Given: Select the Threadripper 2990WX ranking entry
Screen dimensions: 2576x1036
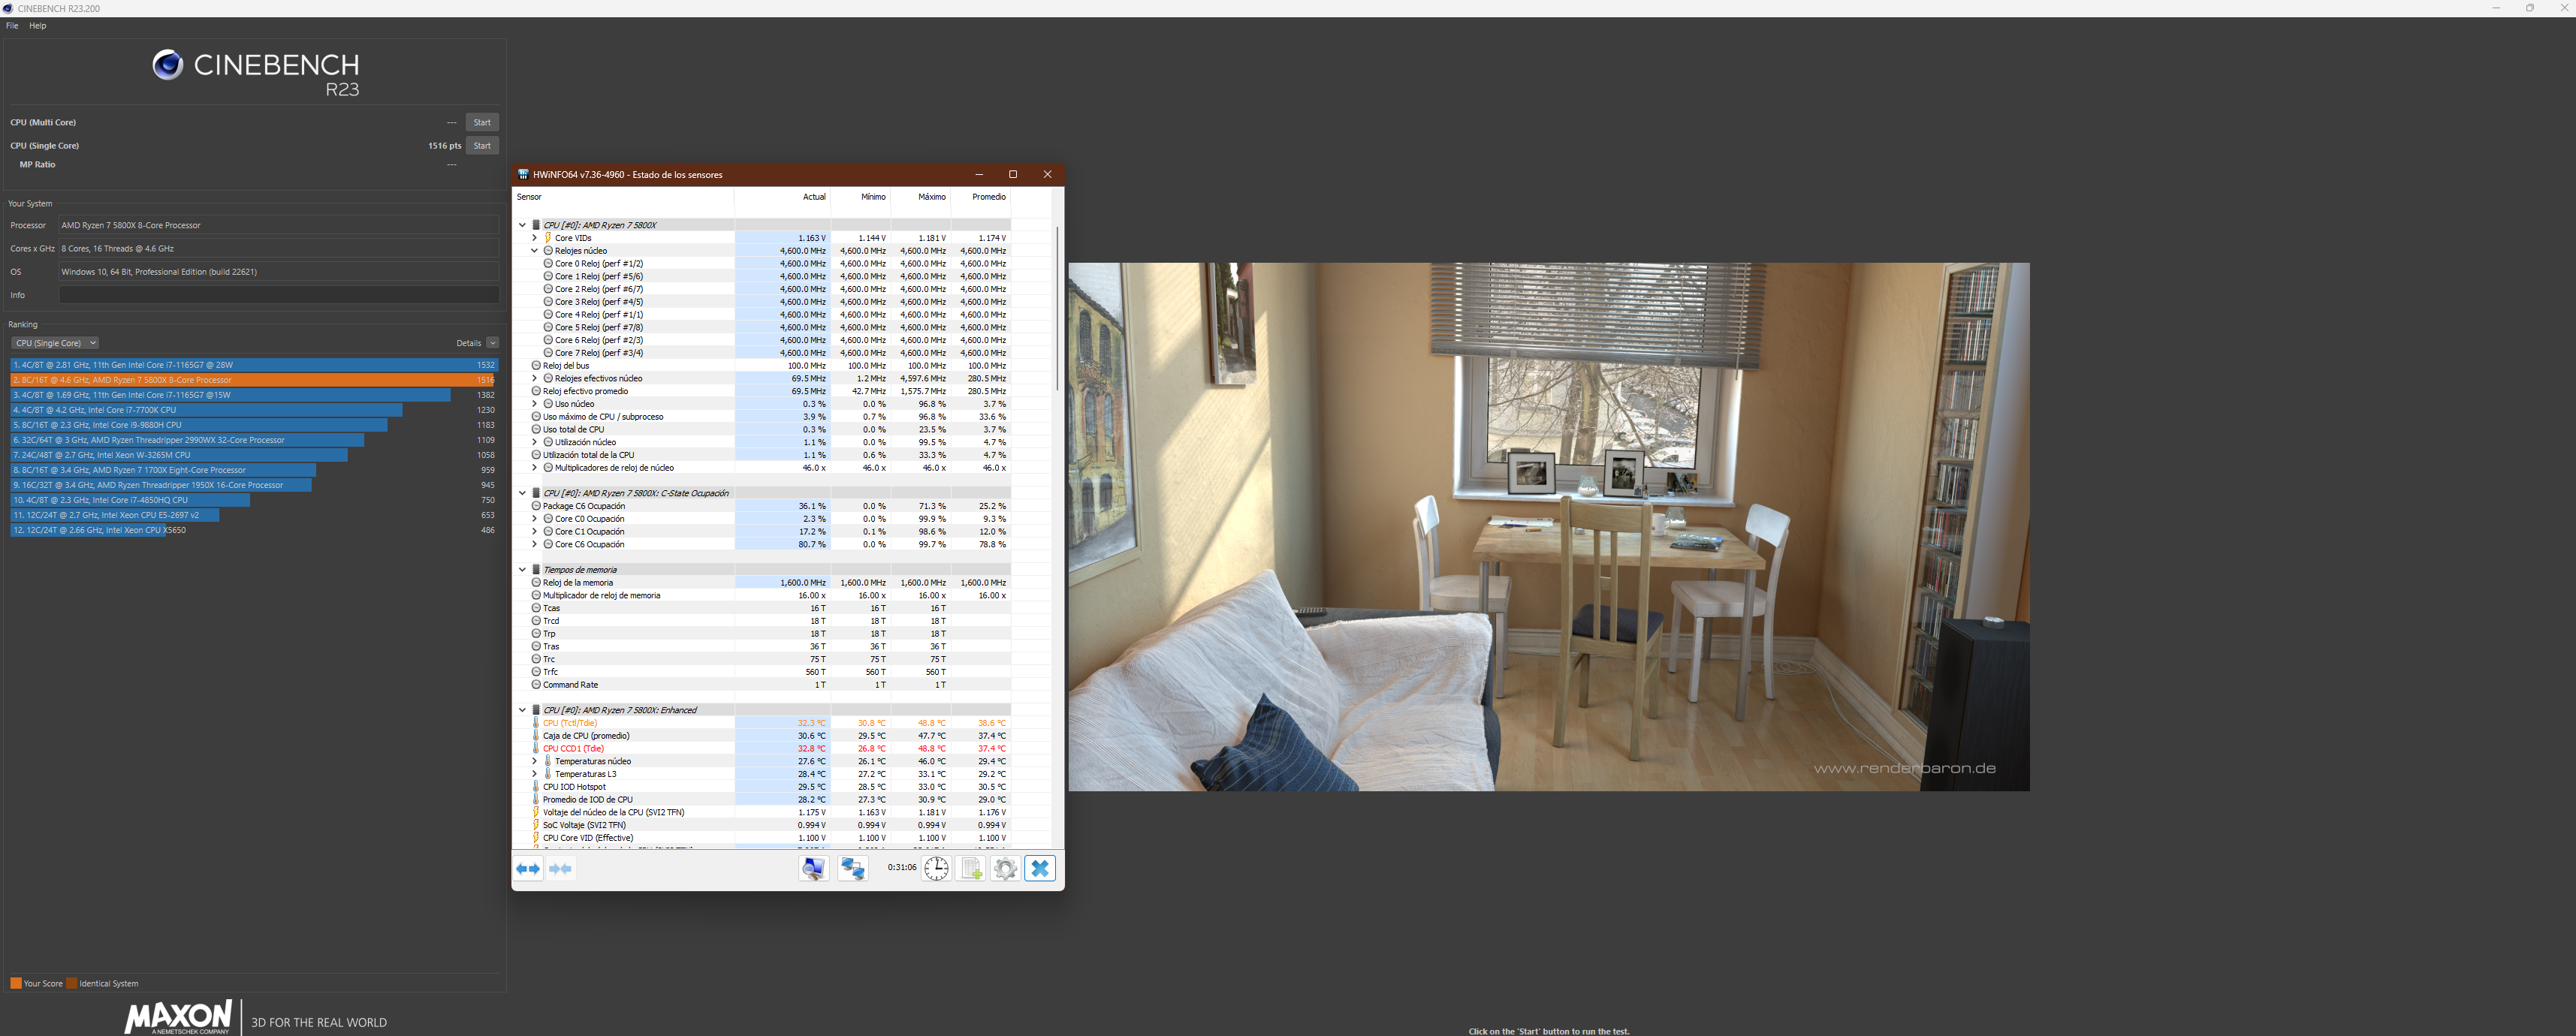Looking at the screenshot, I should click(x=254, y=440).
